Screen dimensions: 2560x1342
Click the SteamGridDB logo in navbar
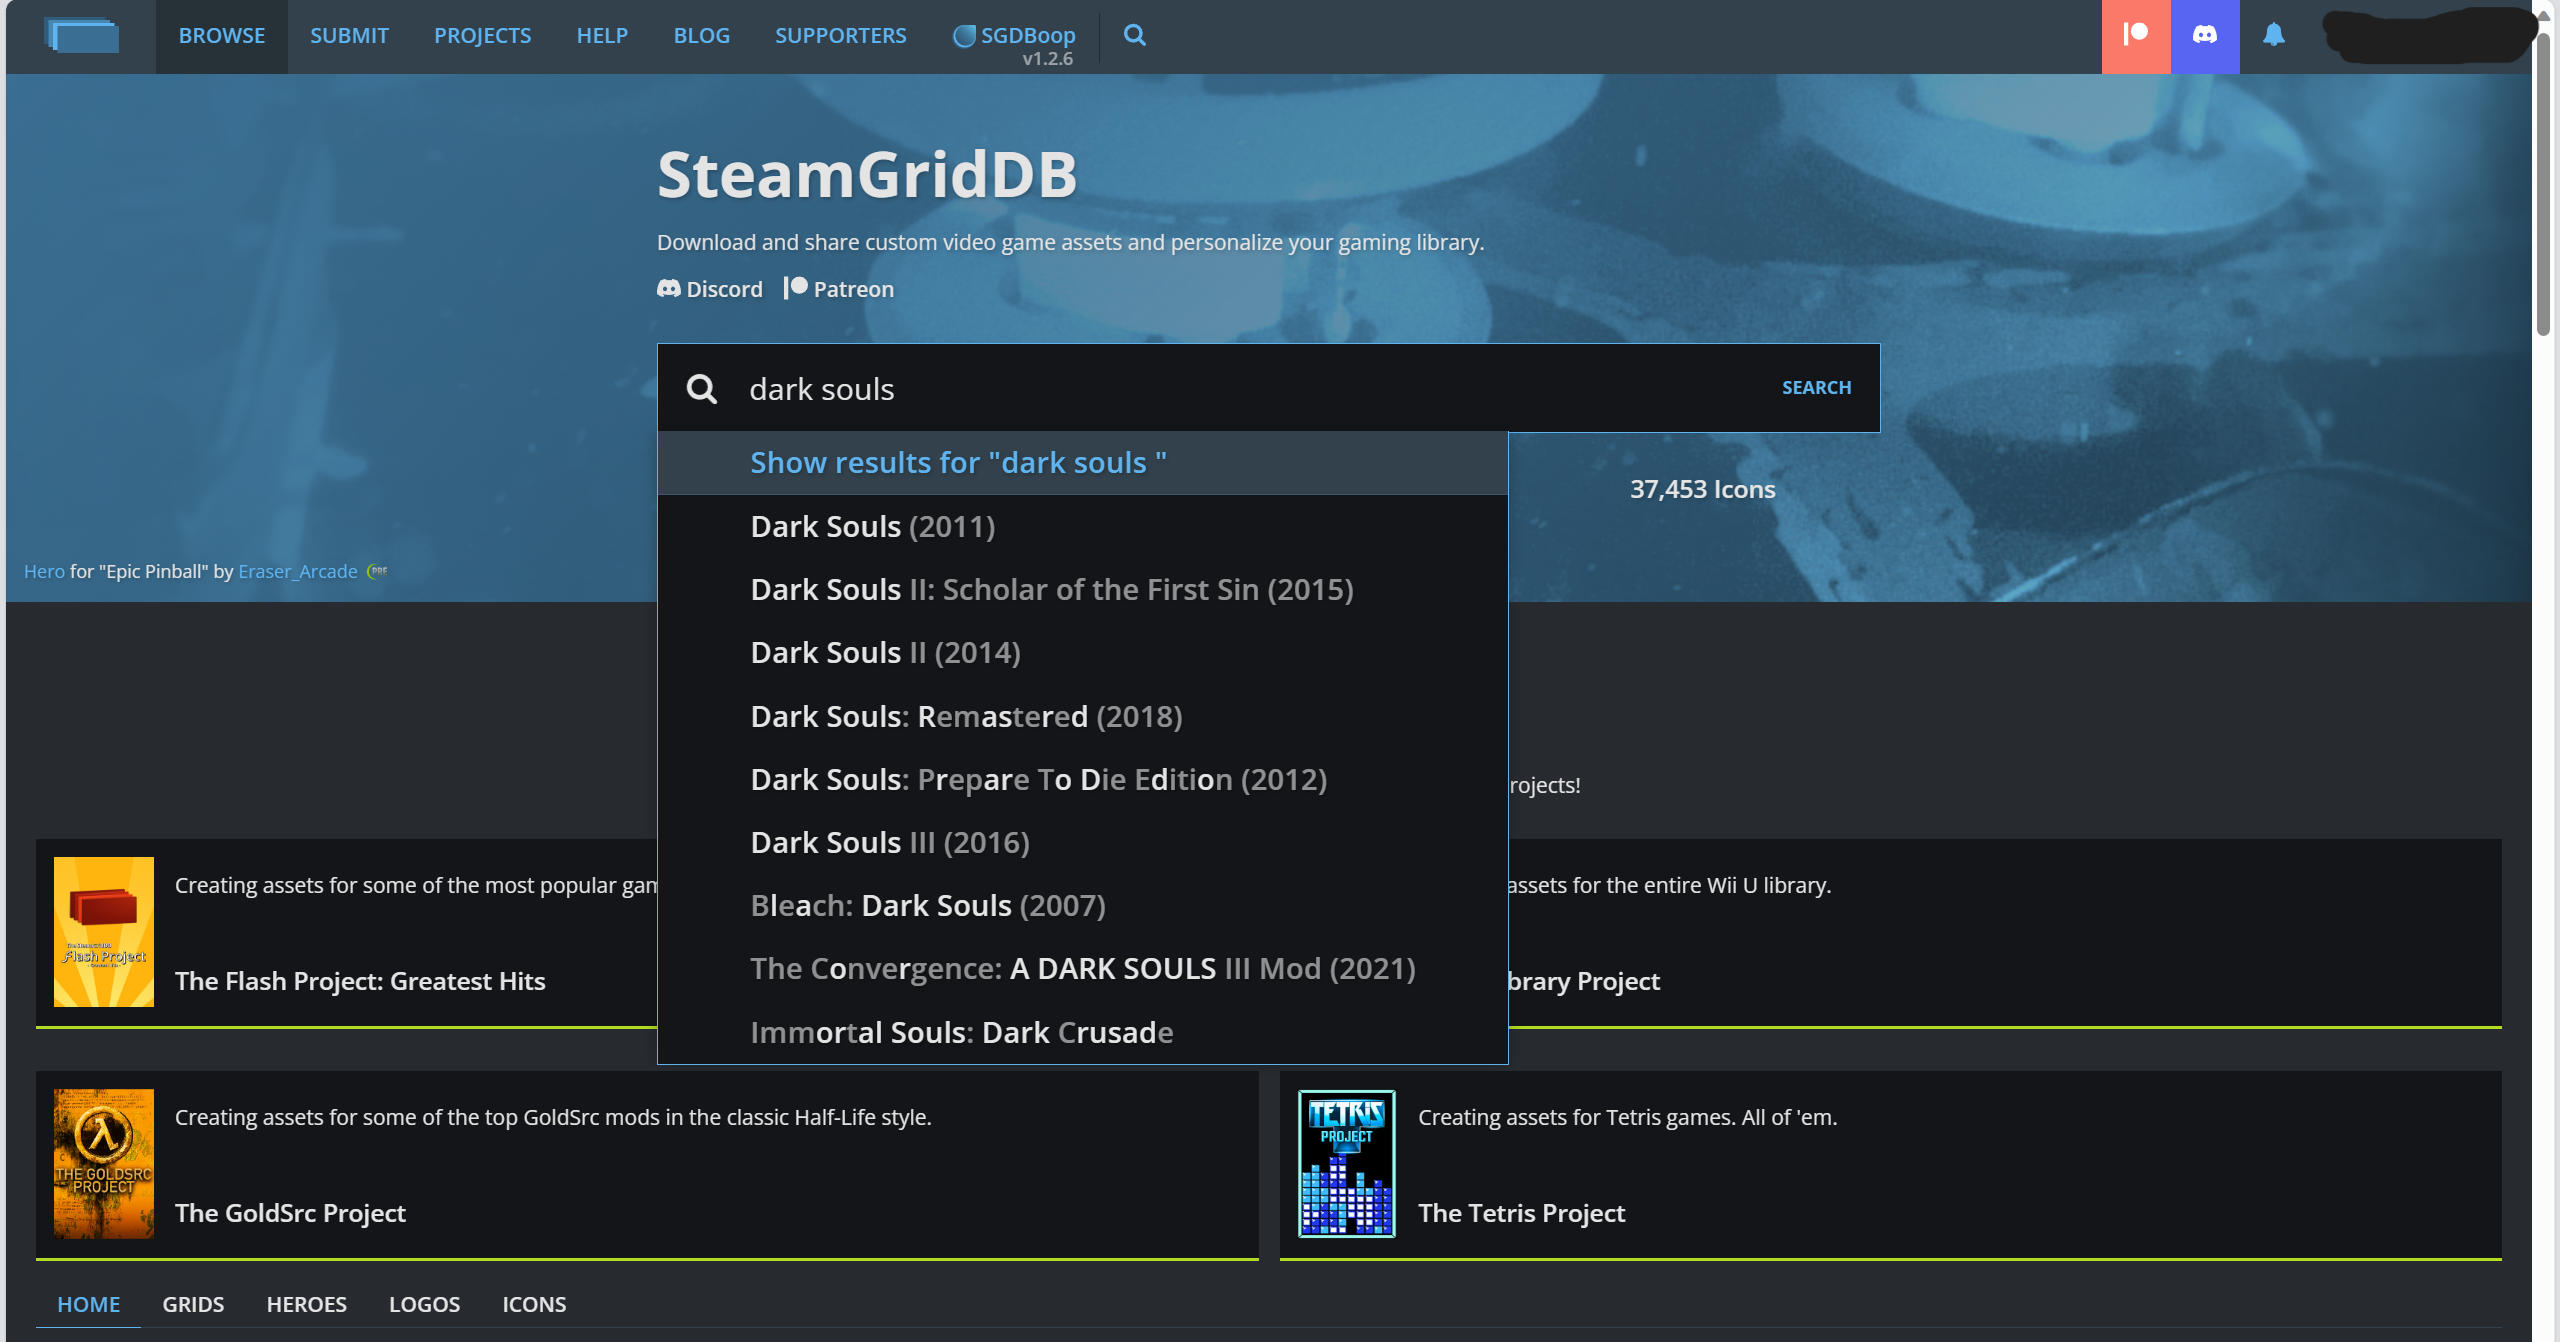(x=82, y=36)
